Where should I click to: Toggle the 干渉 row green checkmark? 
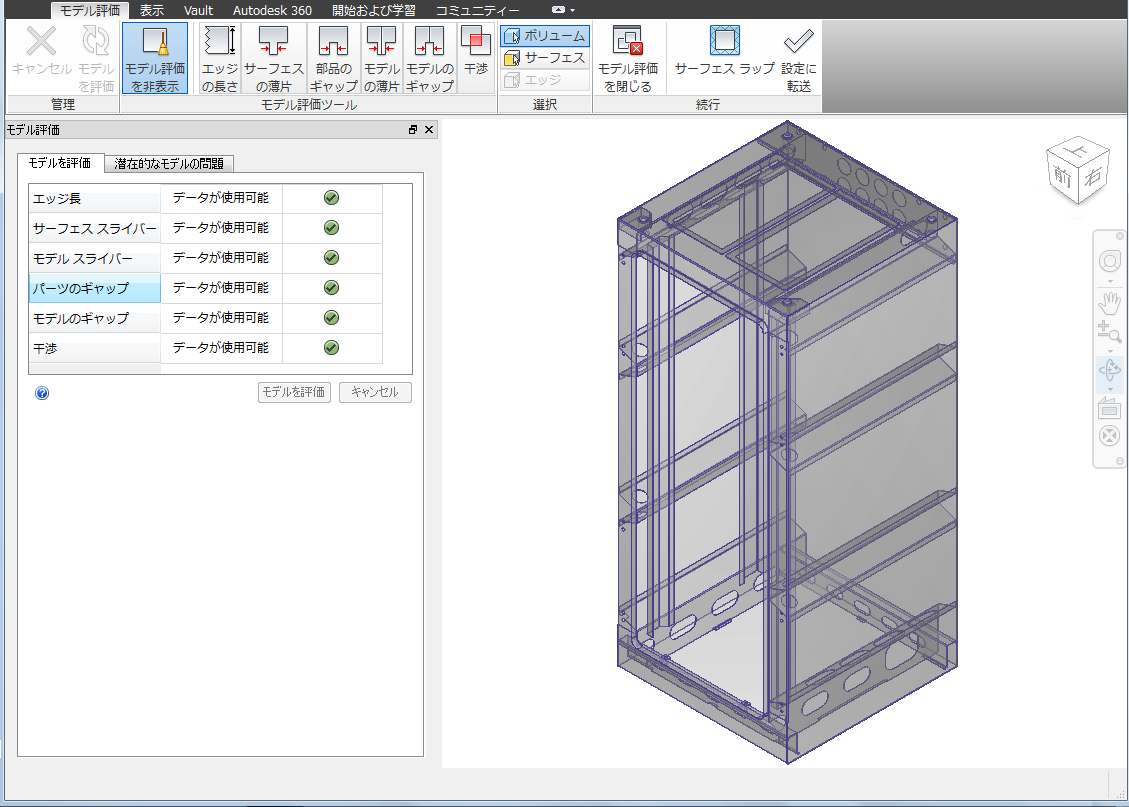coord(331,347)
